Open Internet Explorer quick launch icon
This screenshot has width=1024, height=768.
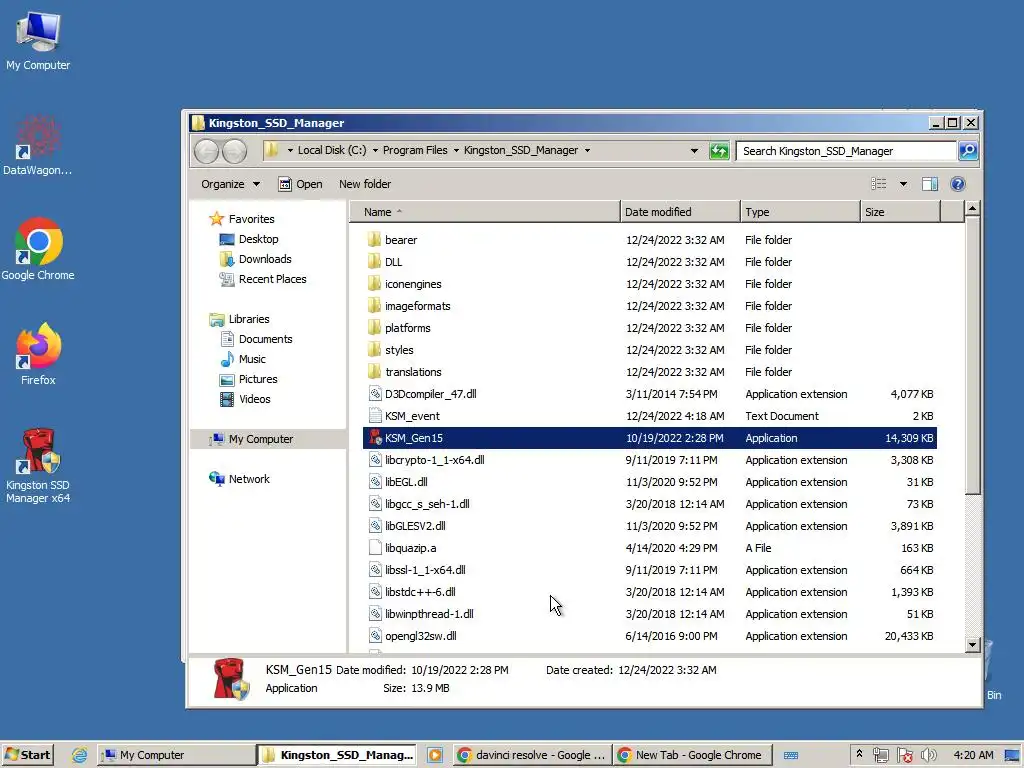pos(80,755)
